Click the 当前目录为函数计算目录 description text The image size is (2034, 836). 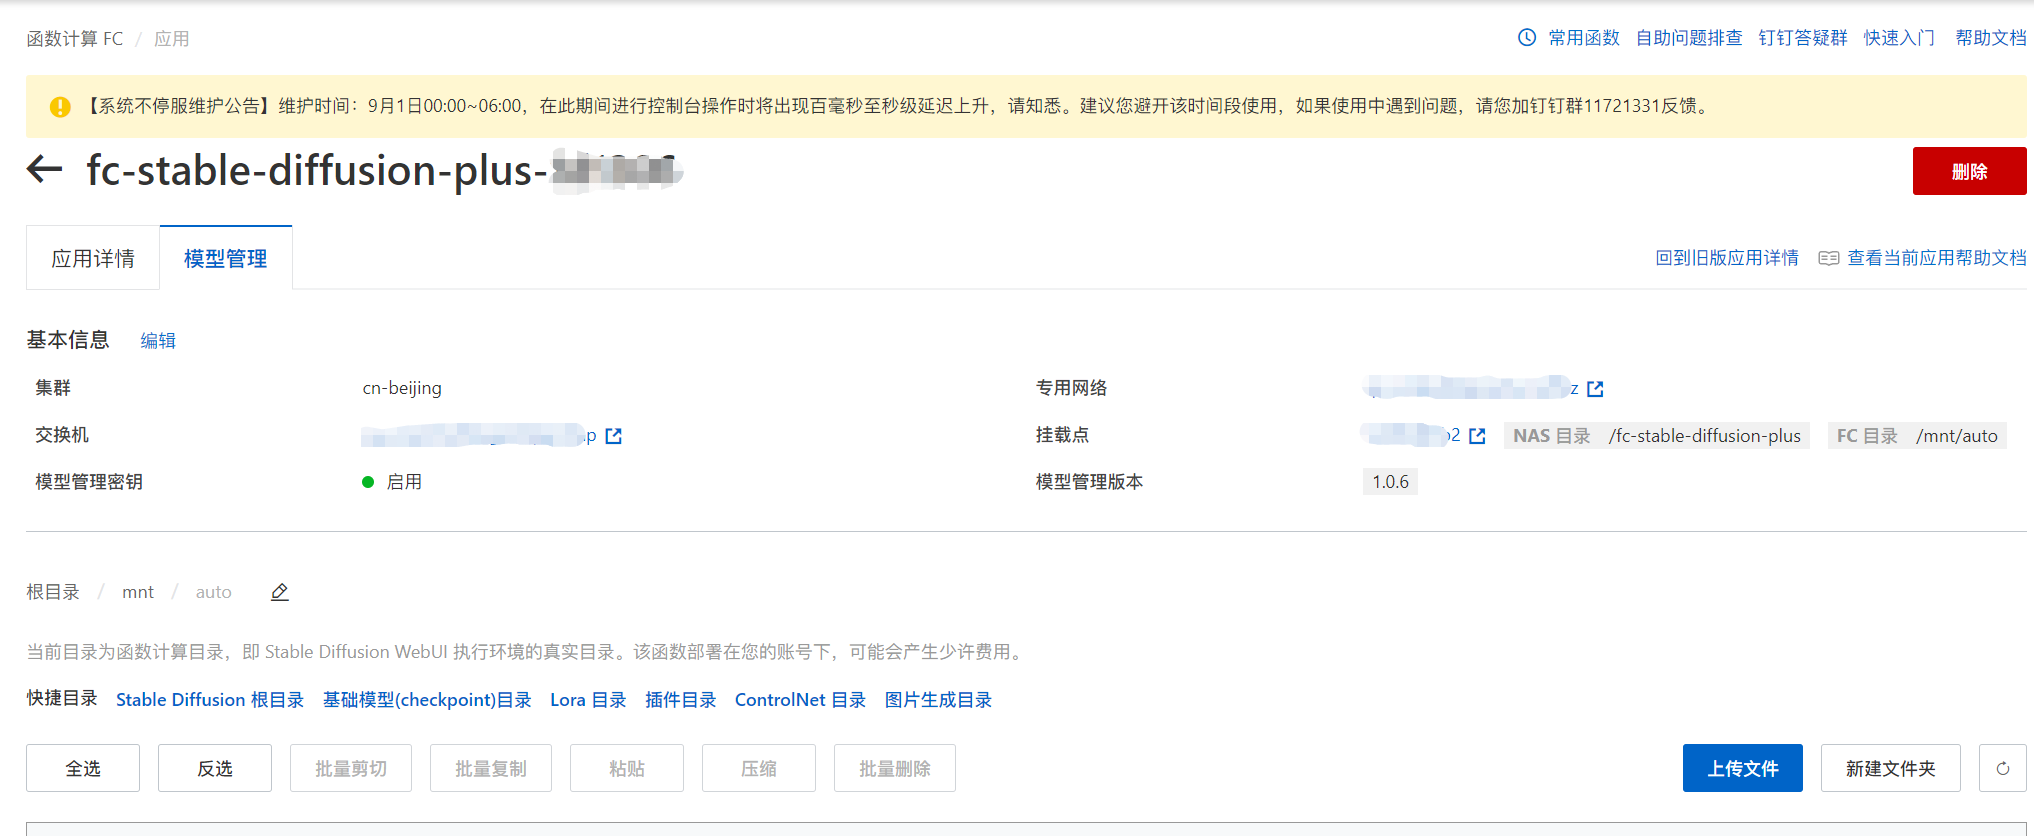pos(525,652)
